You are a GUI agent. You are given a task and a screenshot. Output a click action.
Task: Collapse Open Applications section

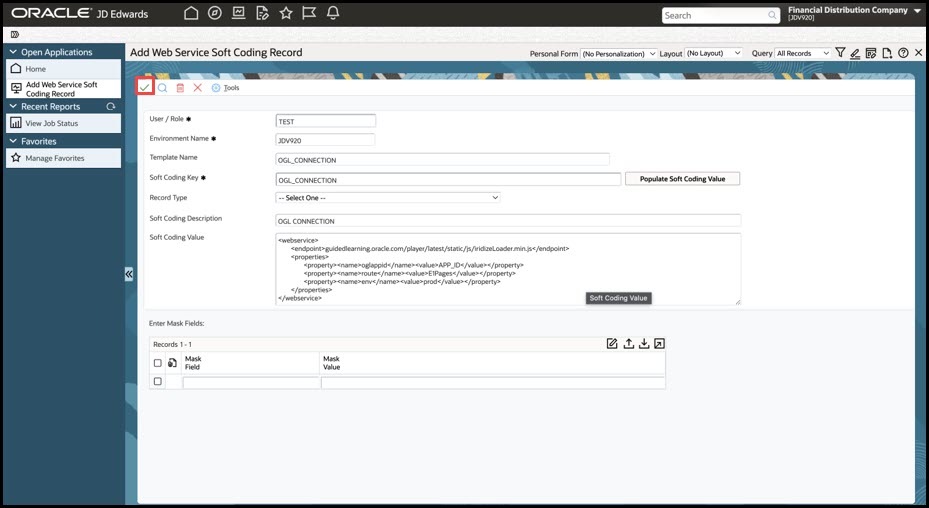click(13, 52)
